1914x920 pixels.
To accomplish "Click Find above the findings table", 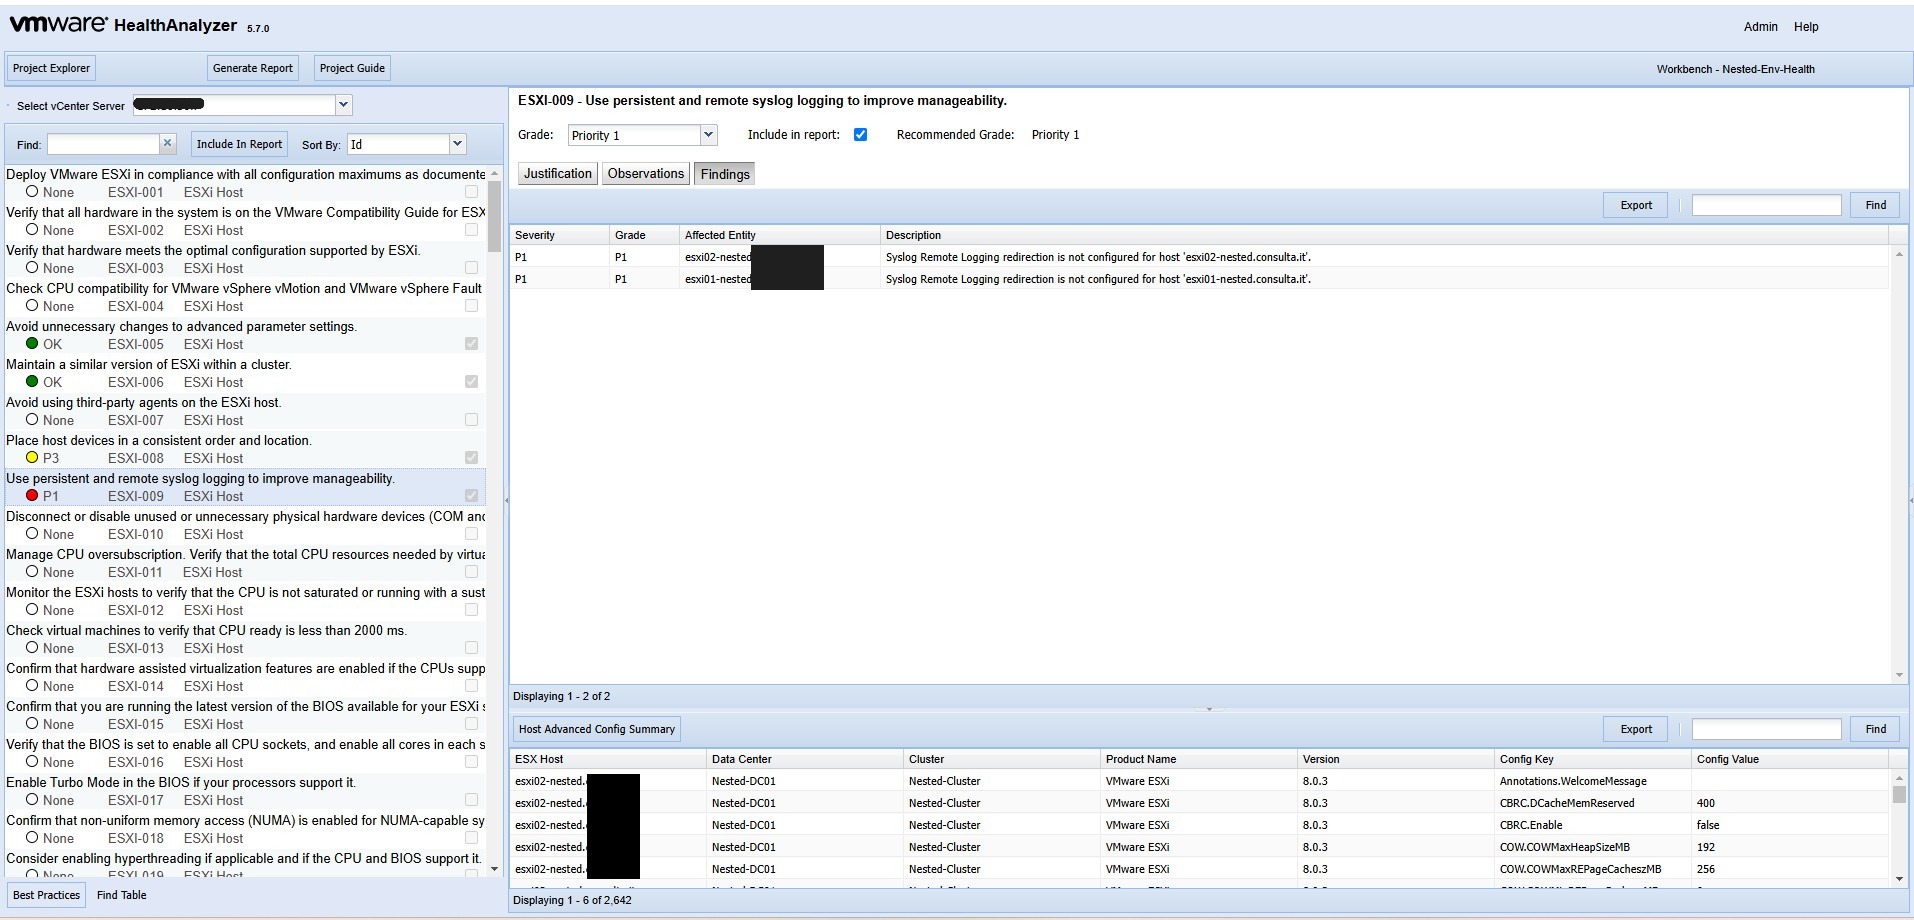I will 1875,205.
